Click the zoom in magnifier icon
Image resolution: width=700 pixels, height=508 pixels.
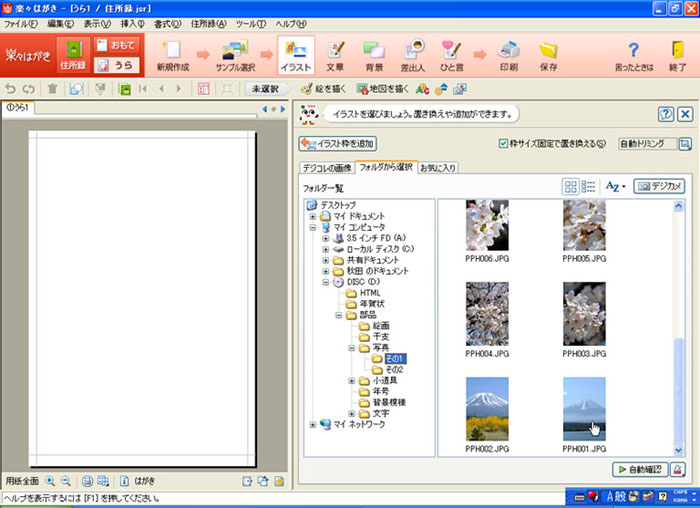click(50, 481)
